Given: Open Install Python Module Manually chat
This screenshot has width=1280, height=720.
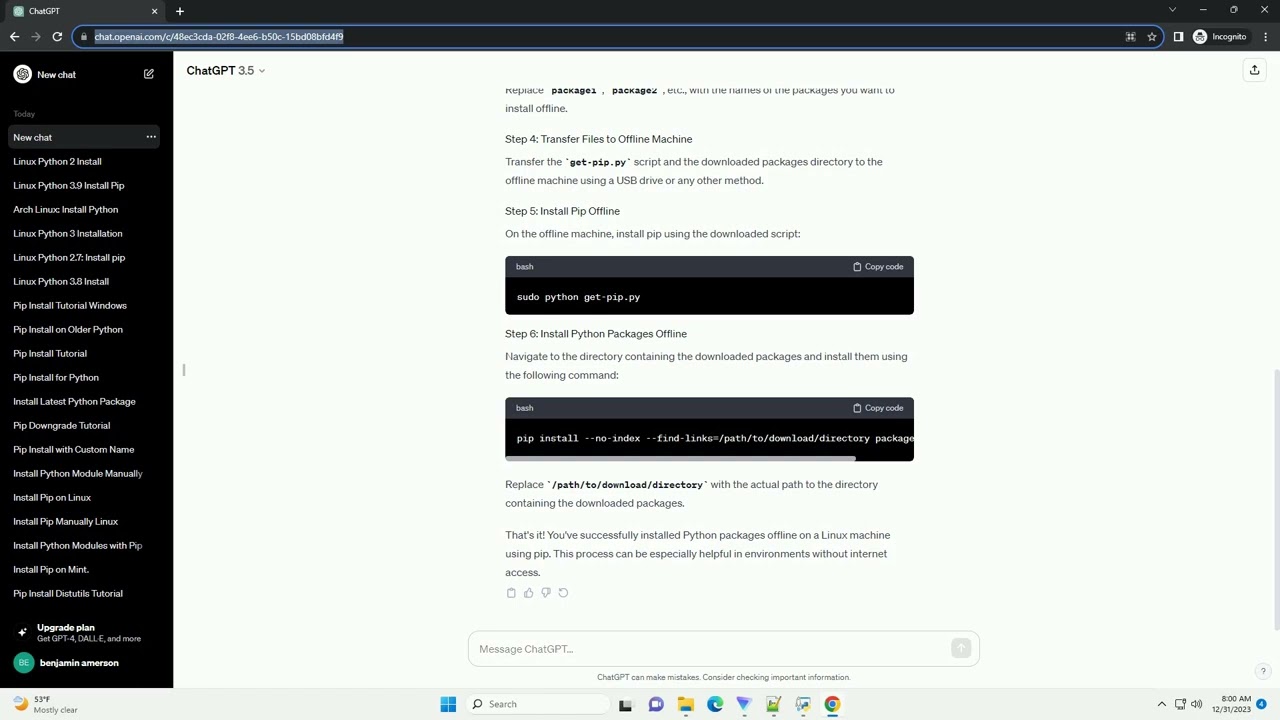Looking at the screenshot, I should click(x=78, y=473).
